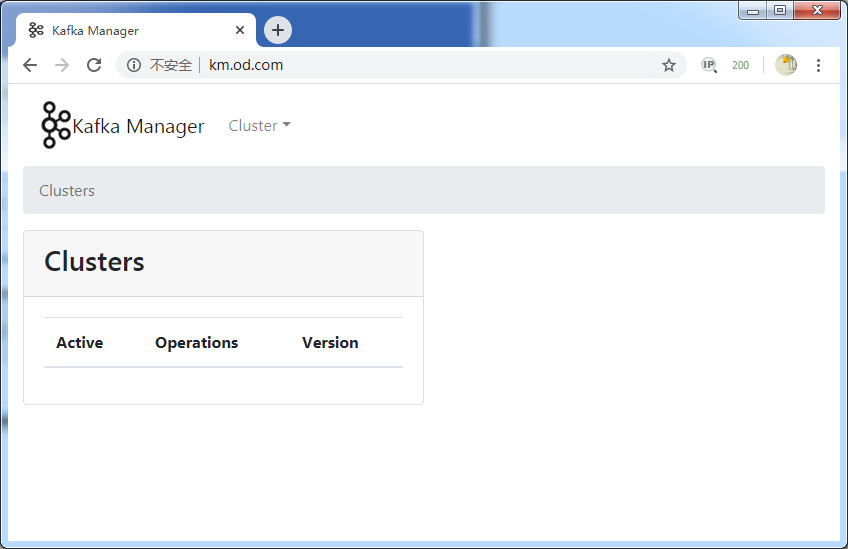Minimize the browser window

pyautogui.click(x=753, y=11)
